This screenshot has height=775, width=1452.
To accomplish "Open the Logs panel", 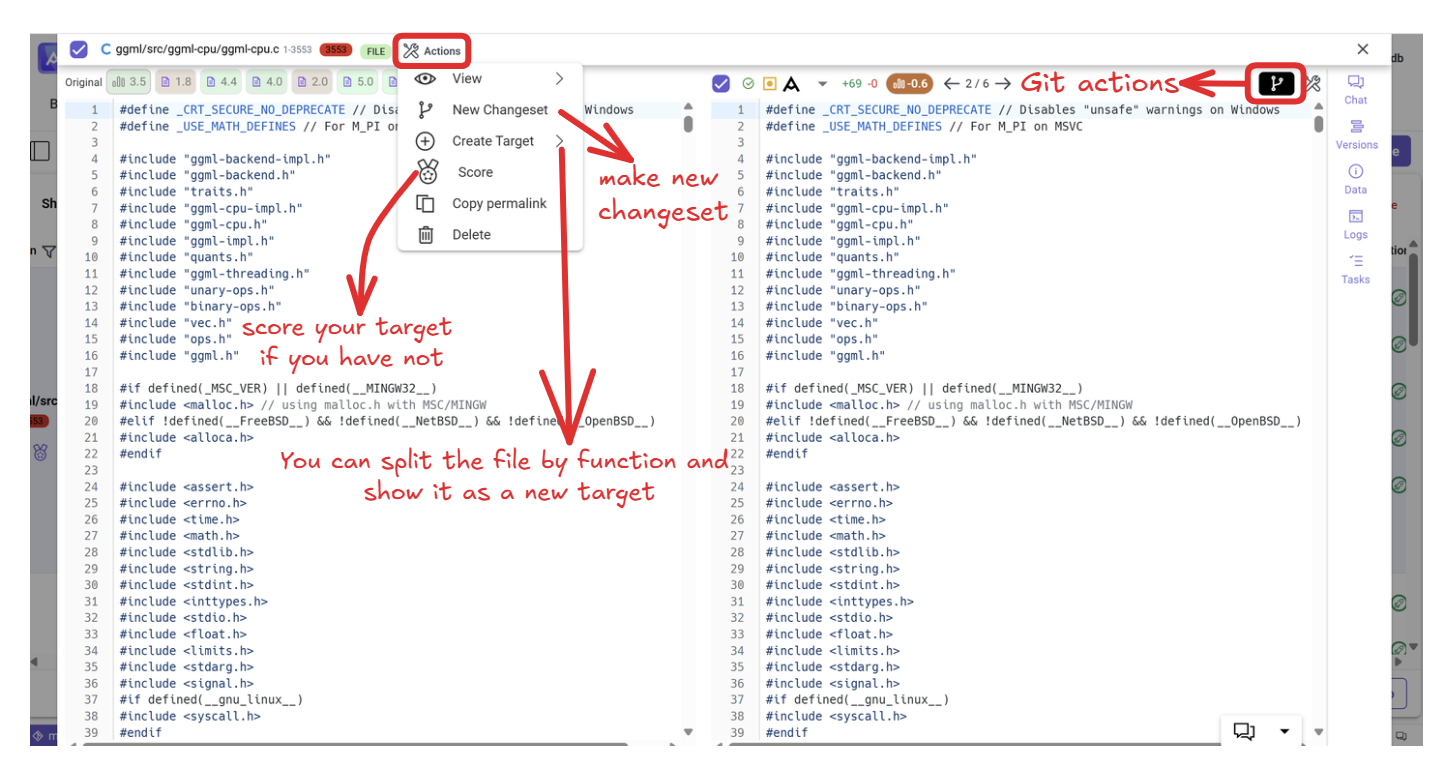I will coord(1355,224).
